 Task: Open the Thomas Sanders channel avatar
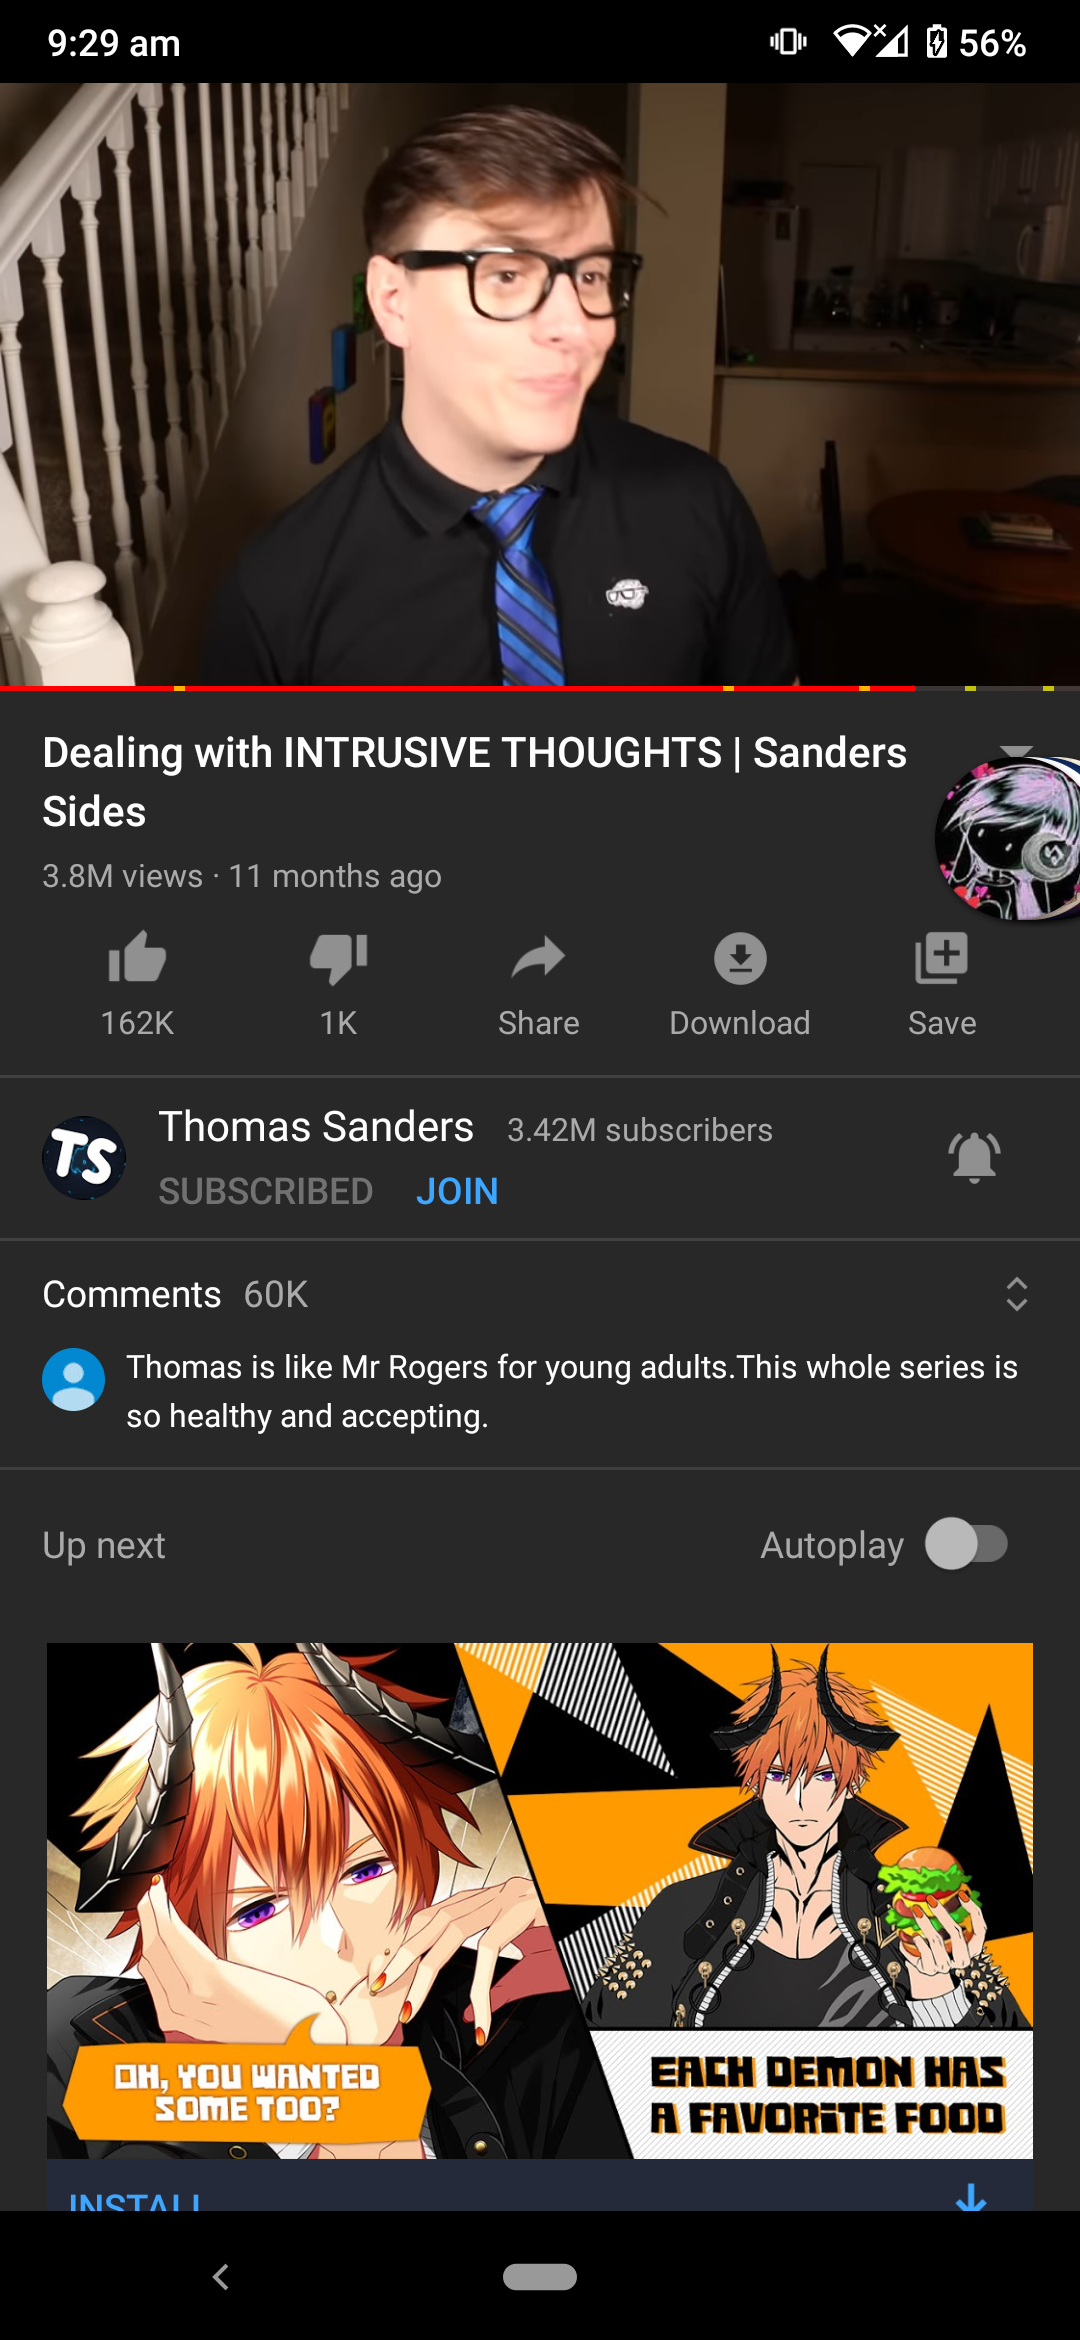tap(84, 1158)
